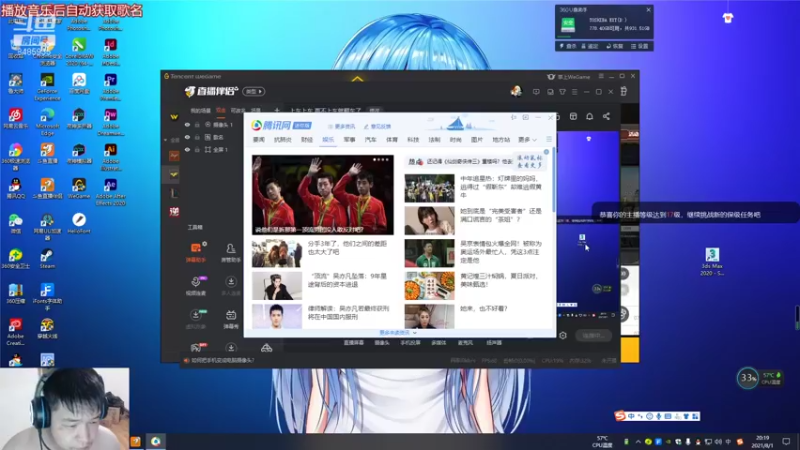The image size is (800, 450).
Task: Open the table tennis players headline image
Action: [322, 194]
